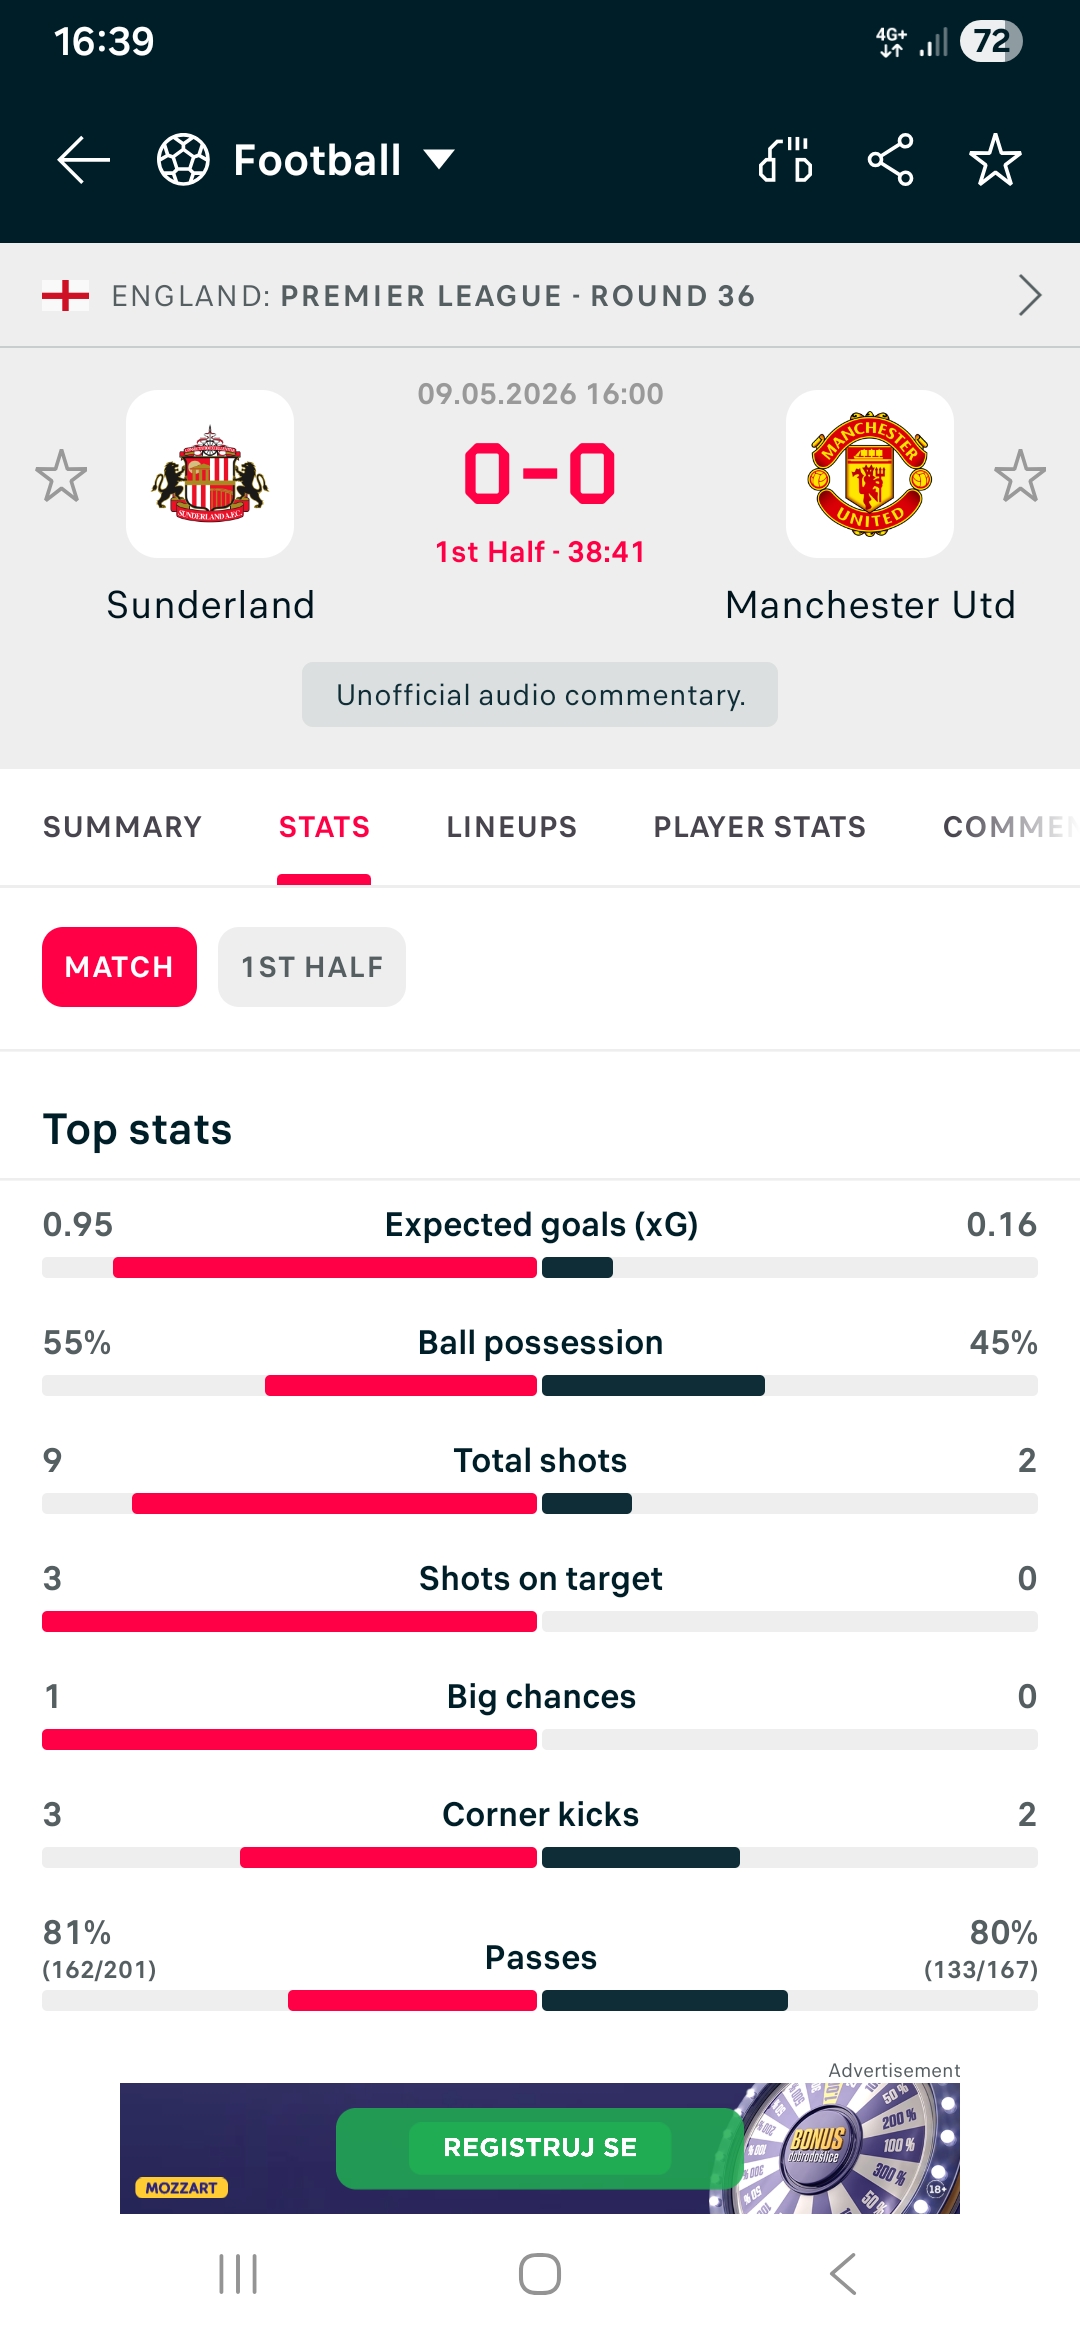Toggle the match favorite star in header
Viewport: 1080px width, 2340px height.
[995, 160]
